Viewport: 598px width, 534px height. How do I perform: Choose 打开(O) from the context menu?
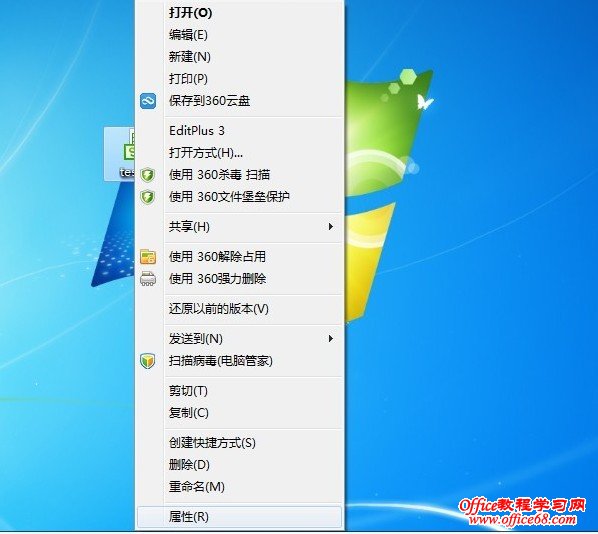(240, 13)
